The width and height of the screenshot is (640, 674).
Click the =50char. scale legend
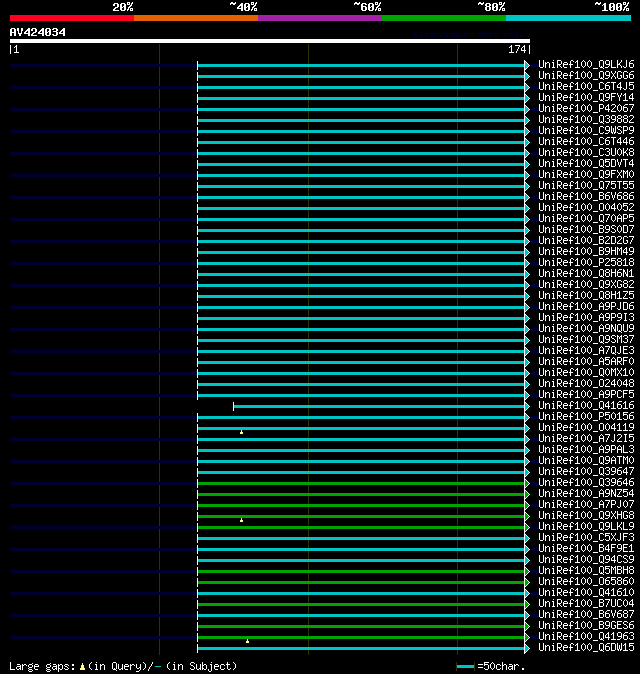(x=491, y=667)
